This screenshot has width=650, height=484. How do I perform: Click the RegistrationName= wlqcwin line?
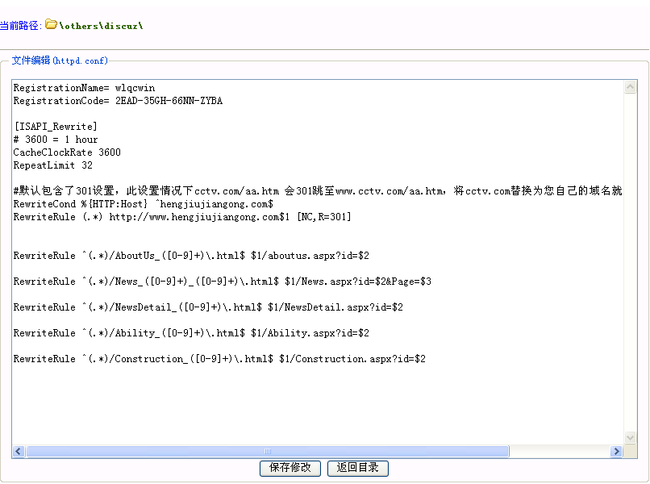(x=84, y=88)
